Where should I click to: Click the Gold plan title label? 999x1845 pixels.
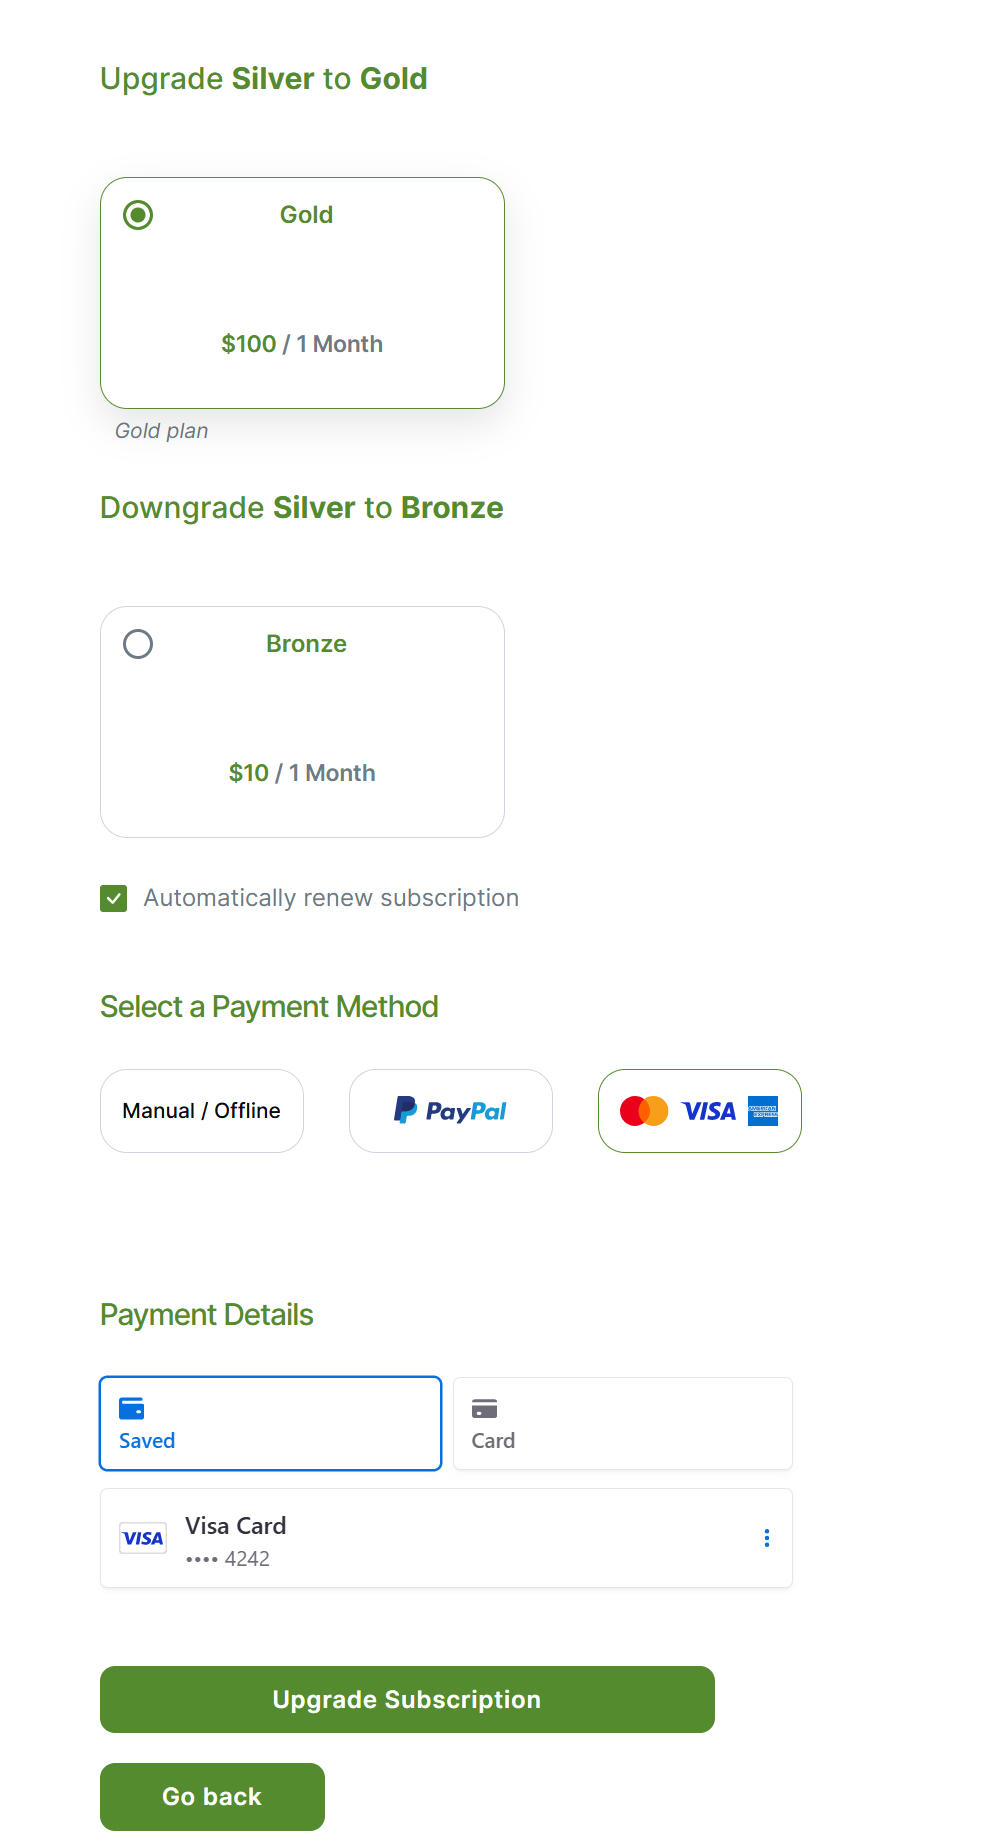(x=306, y=215)
